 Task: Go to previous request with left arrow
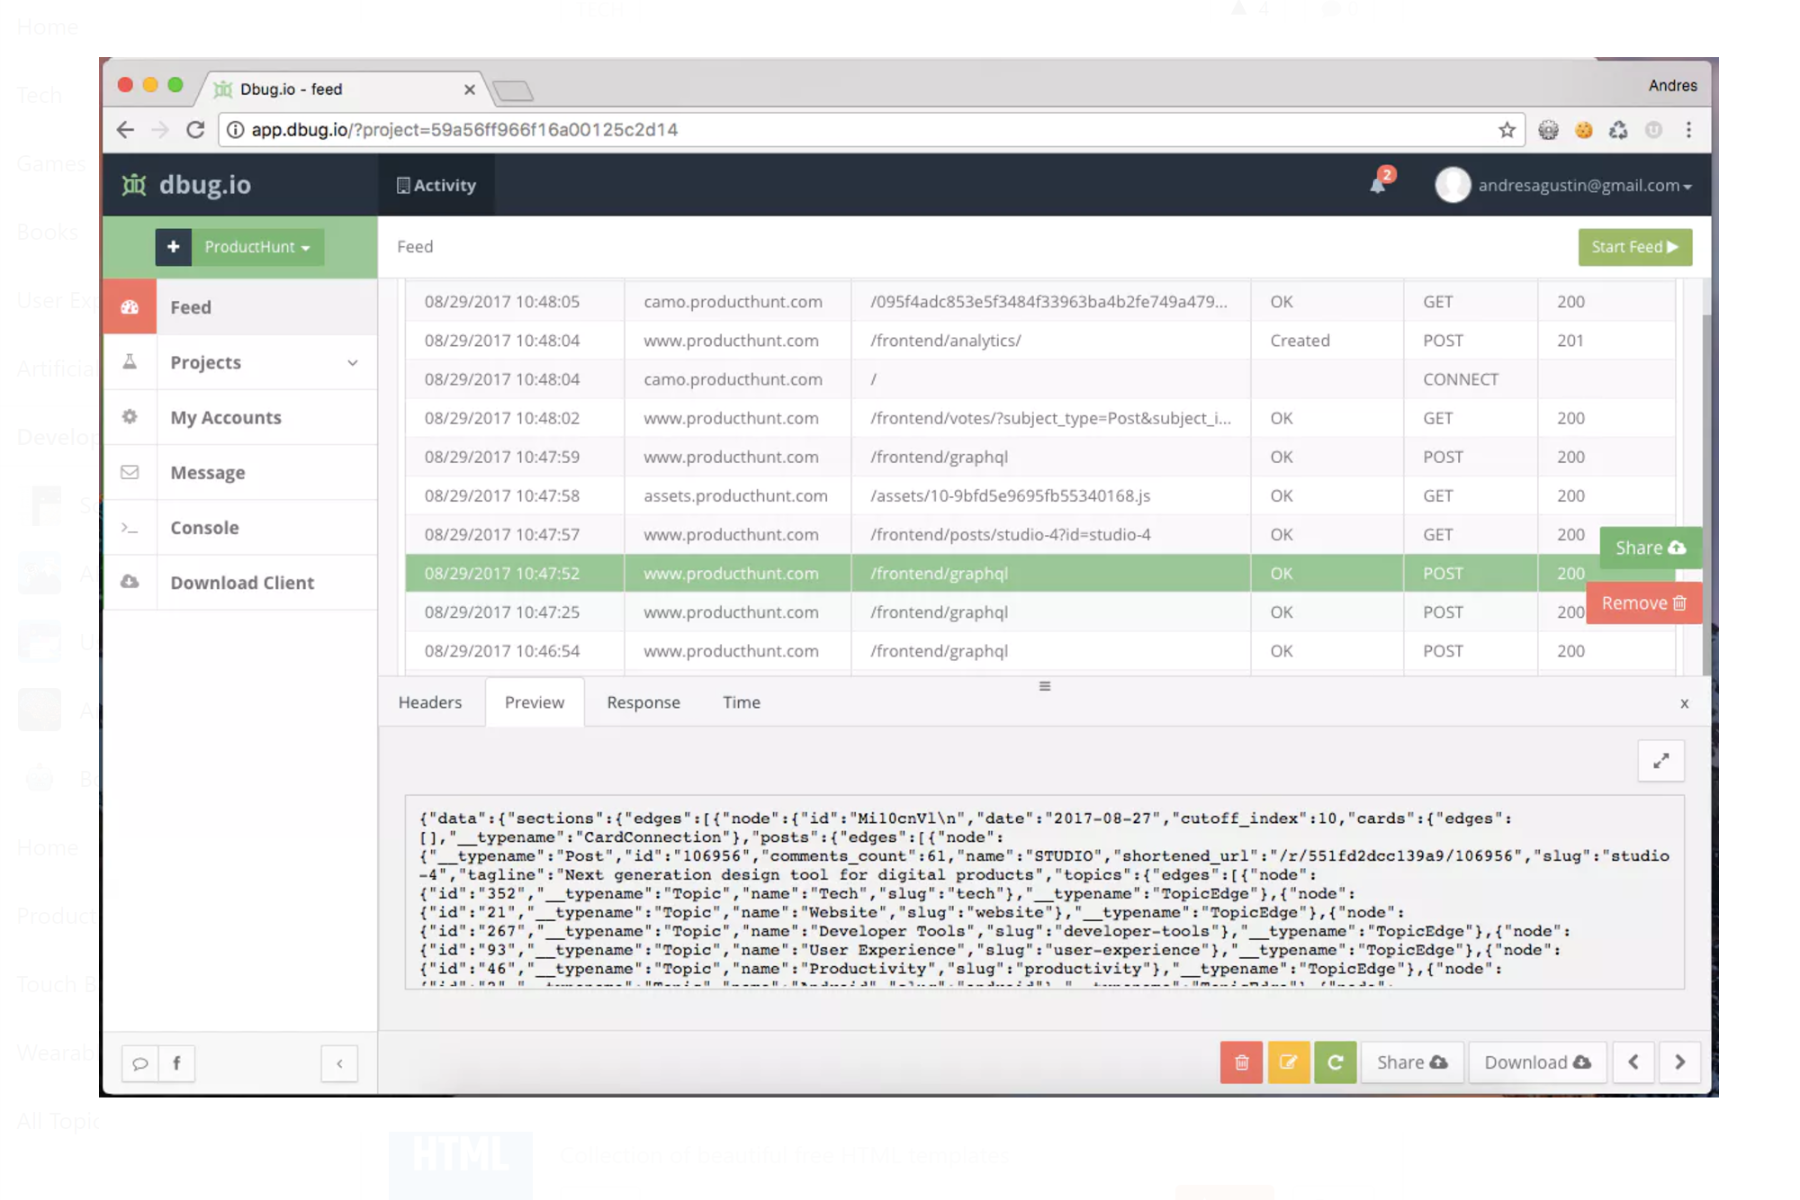click(1633, 1062)
